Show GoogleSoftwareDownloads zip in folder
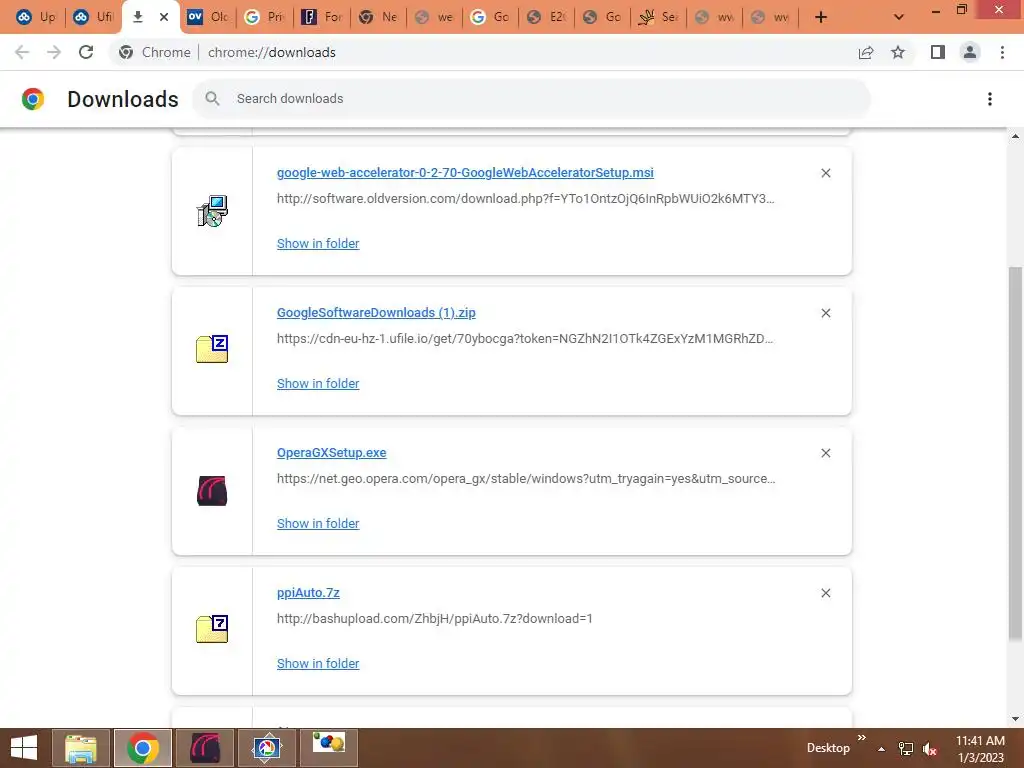This screenshot has height=768, width=1024. tap(318, 383)
